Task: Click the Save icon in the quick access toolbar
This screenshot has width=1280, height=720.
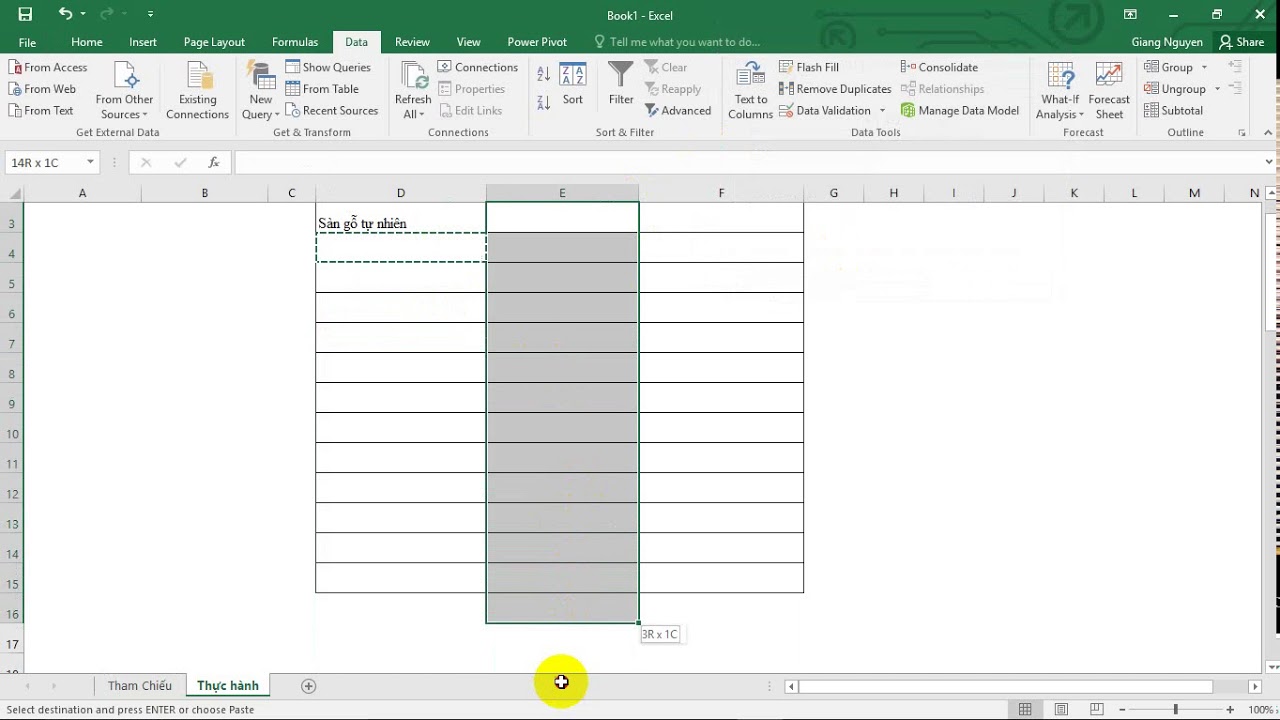Action: (x=25, y=14)
